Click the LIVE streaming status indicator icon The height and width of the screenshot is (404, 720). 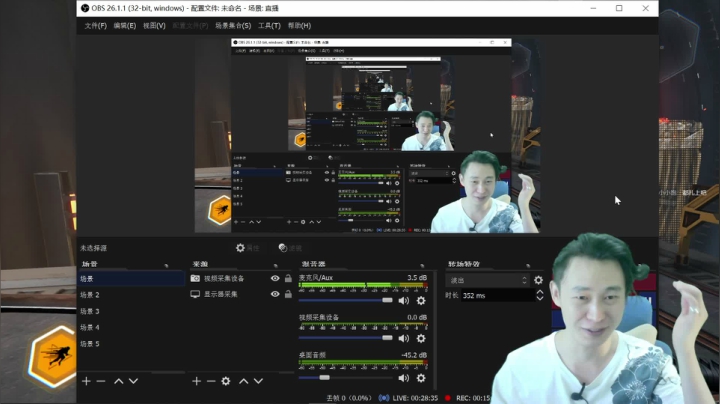[x=383, y=398]
